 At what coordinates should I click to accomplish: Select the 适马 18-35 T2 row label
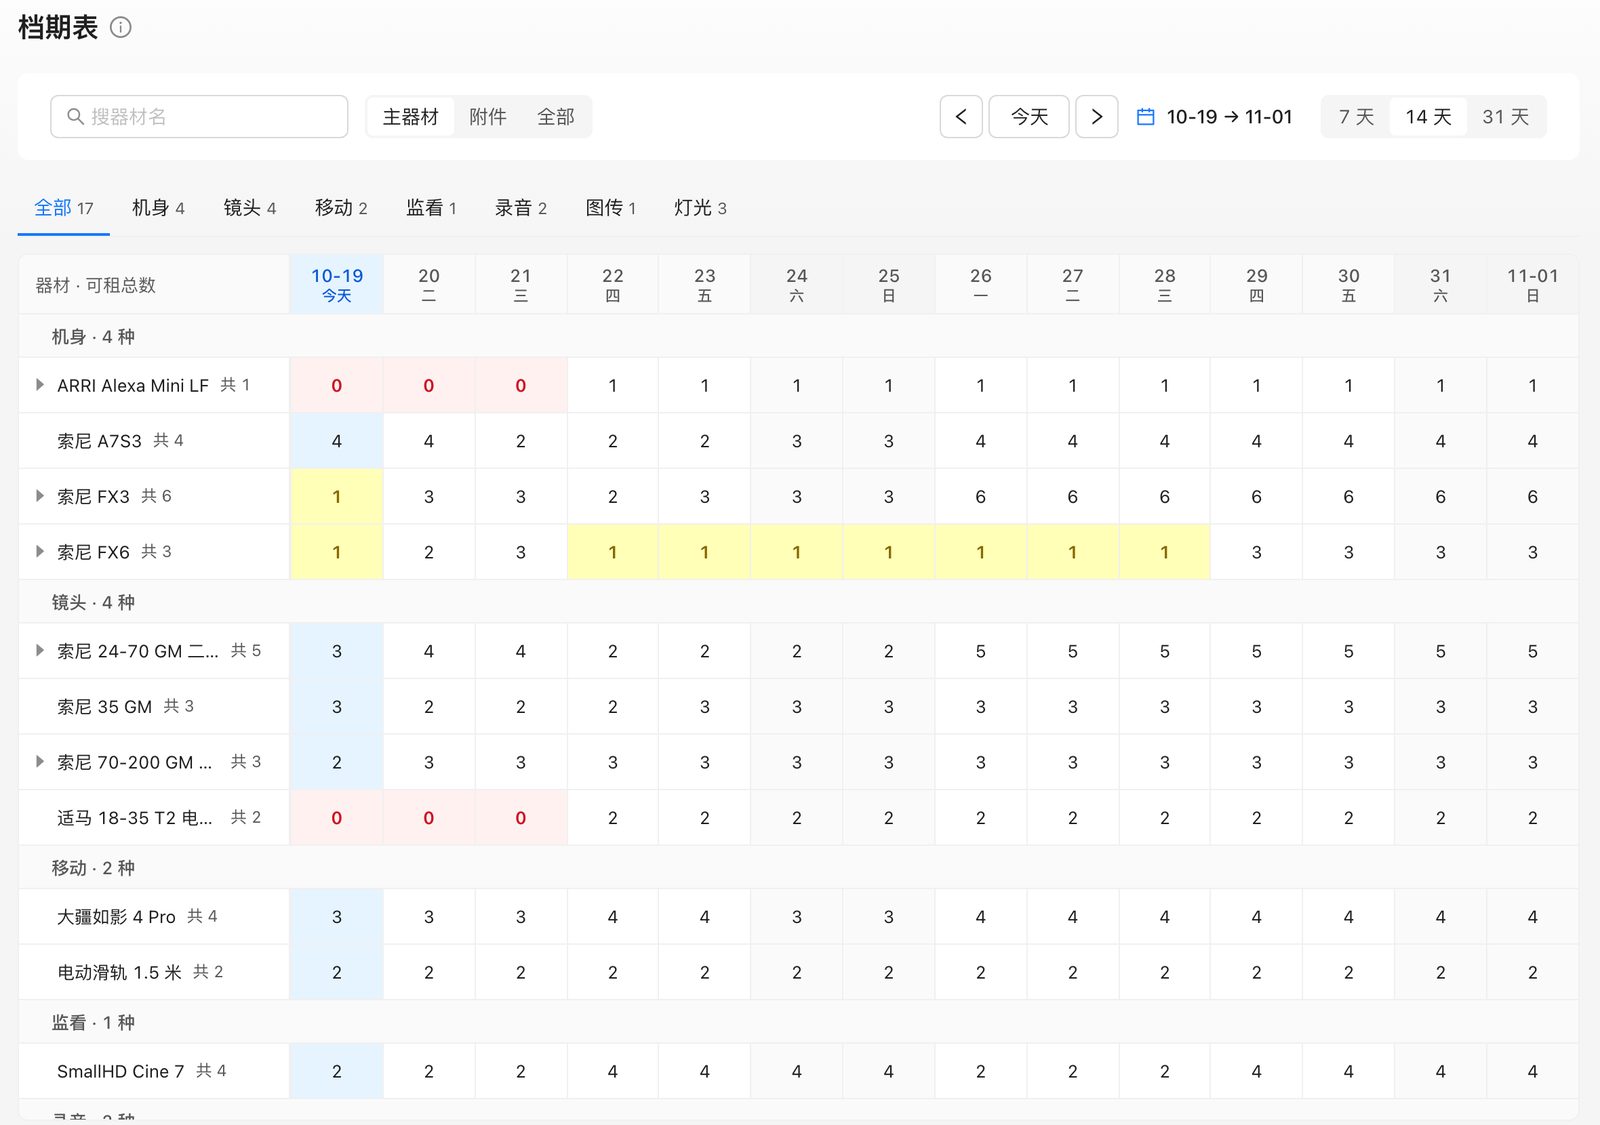(134, 818)
